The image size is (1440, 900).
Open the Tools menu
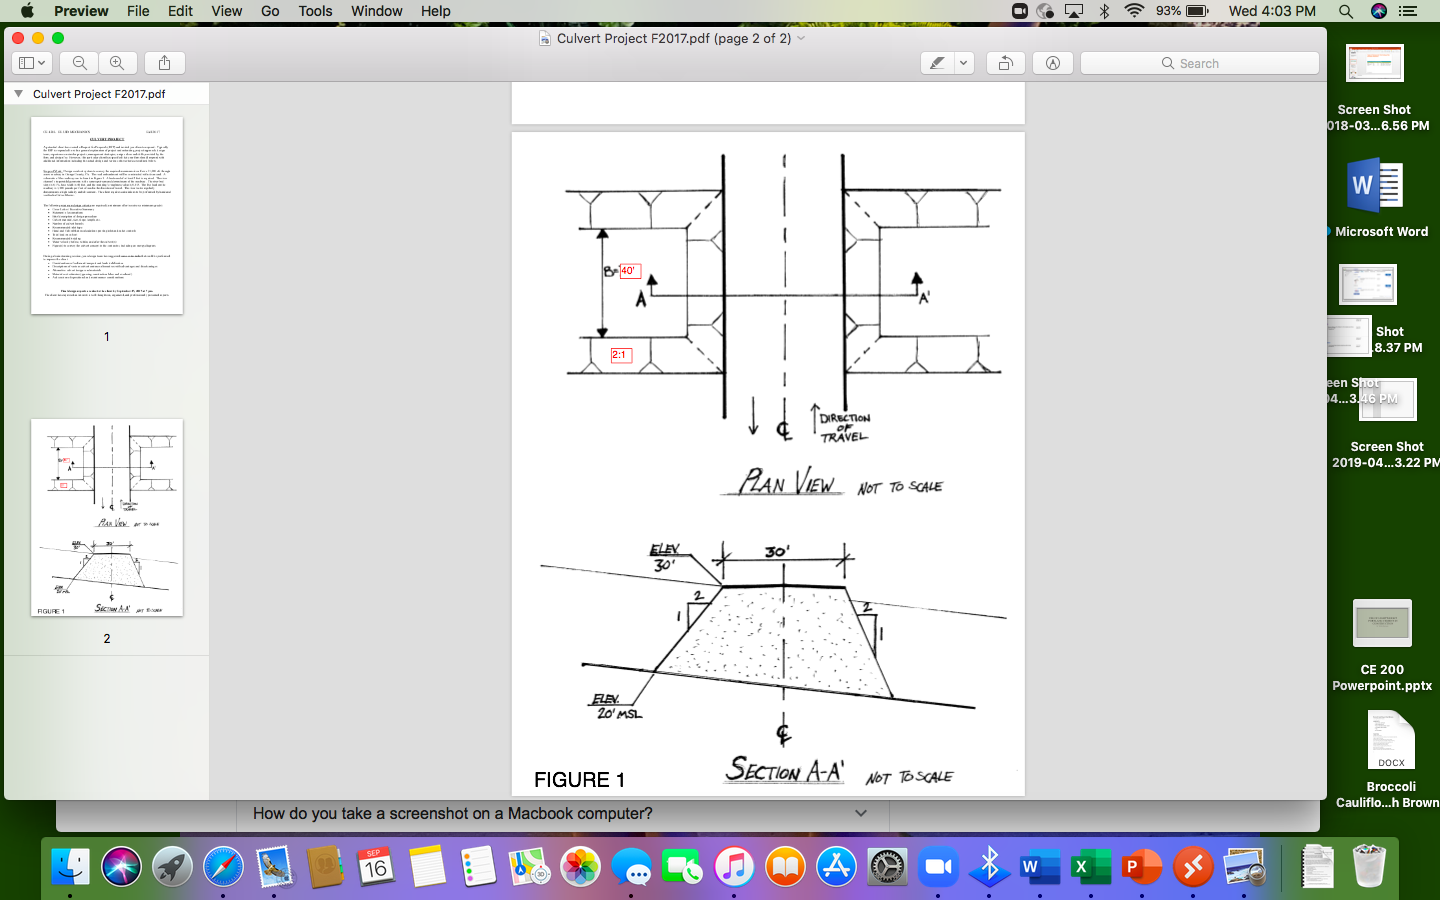pyautogui.click(x=315, y=11)
